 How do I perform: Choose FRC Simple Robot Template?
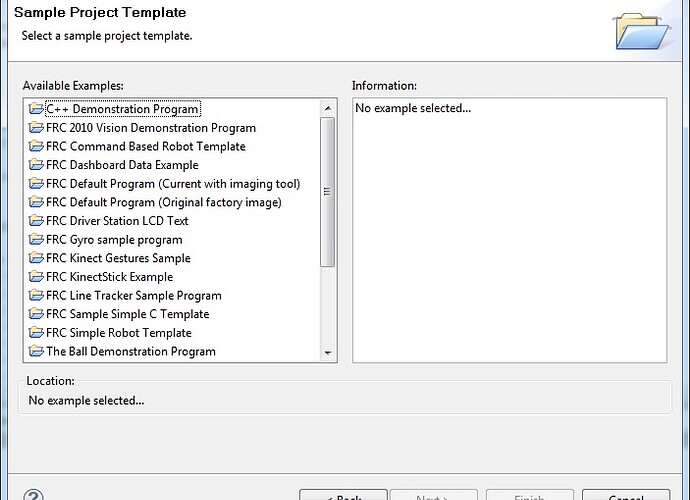click(119, 332)
